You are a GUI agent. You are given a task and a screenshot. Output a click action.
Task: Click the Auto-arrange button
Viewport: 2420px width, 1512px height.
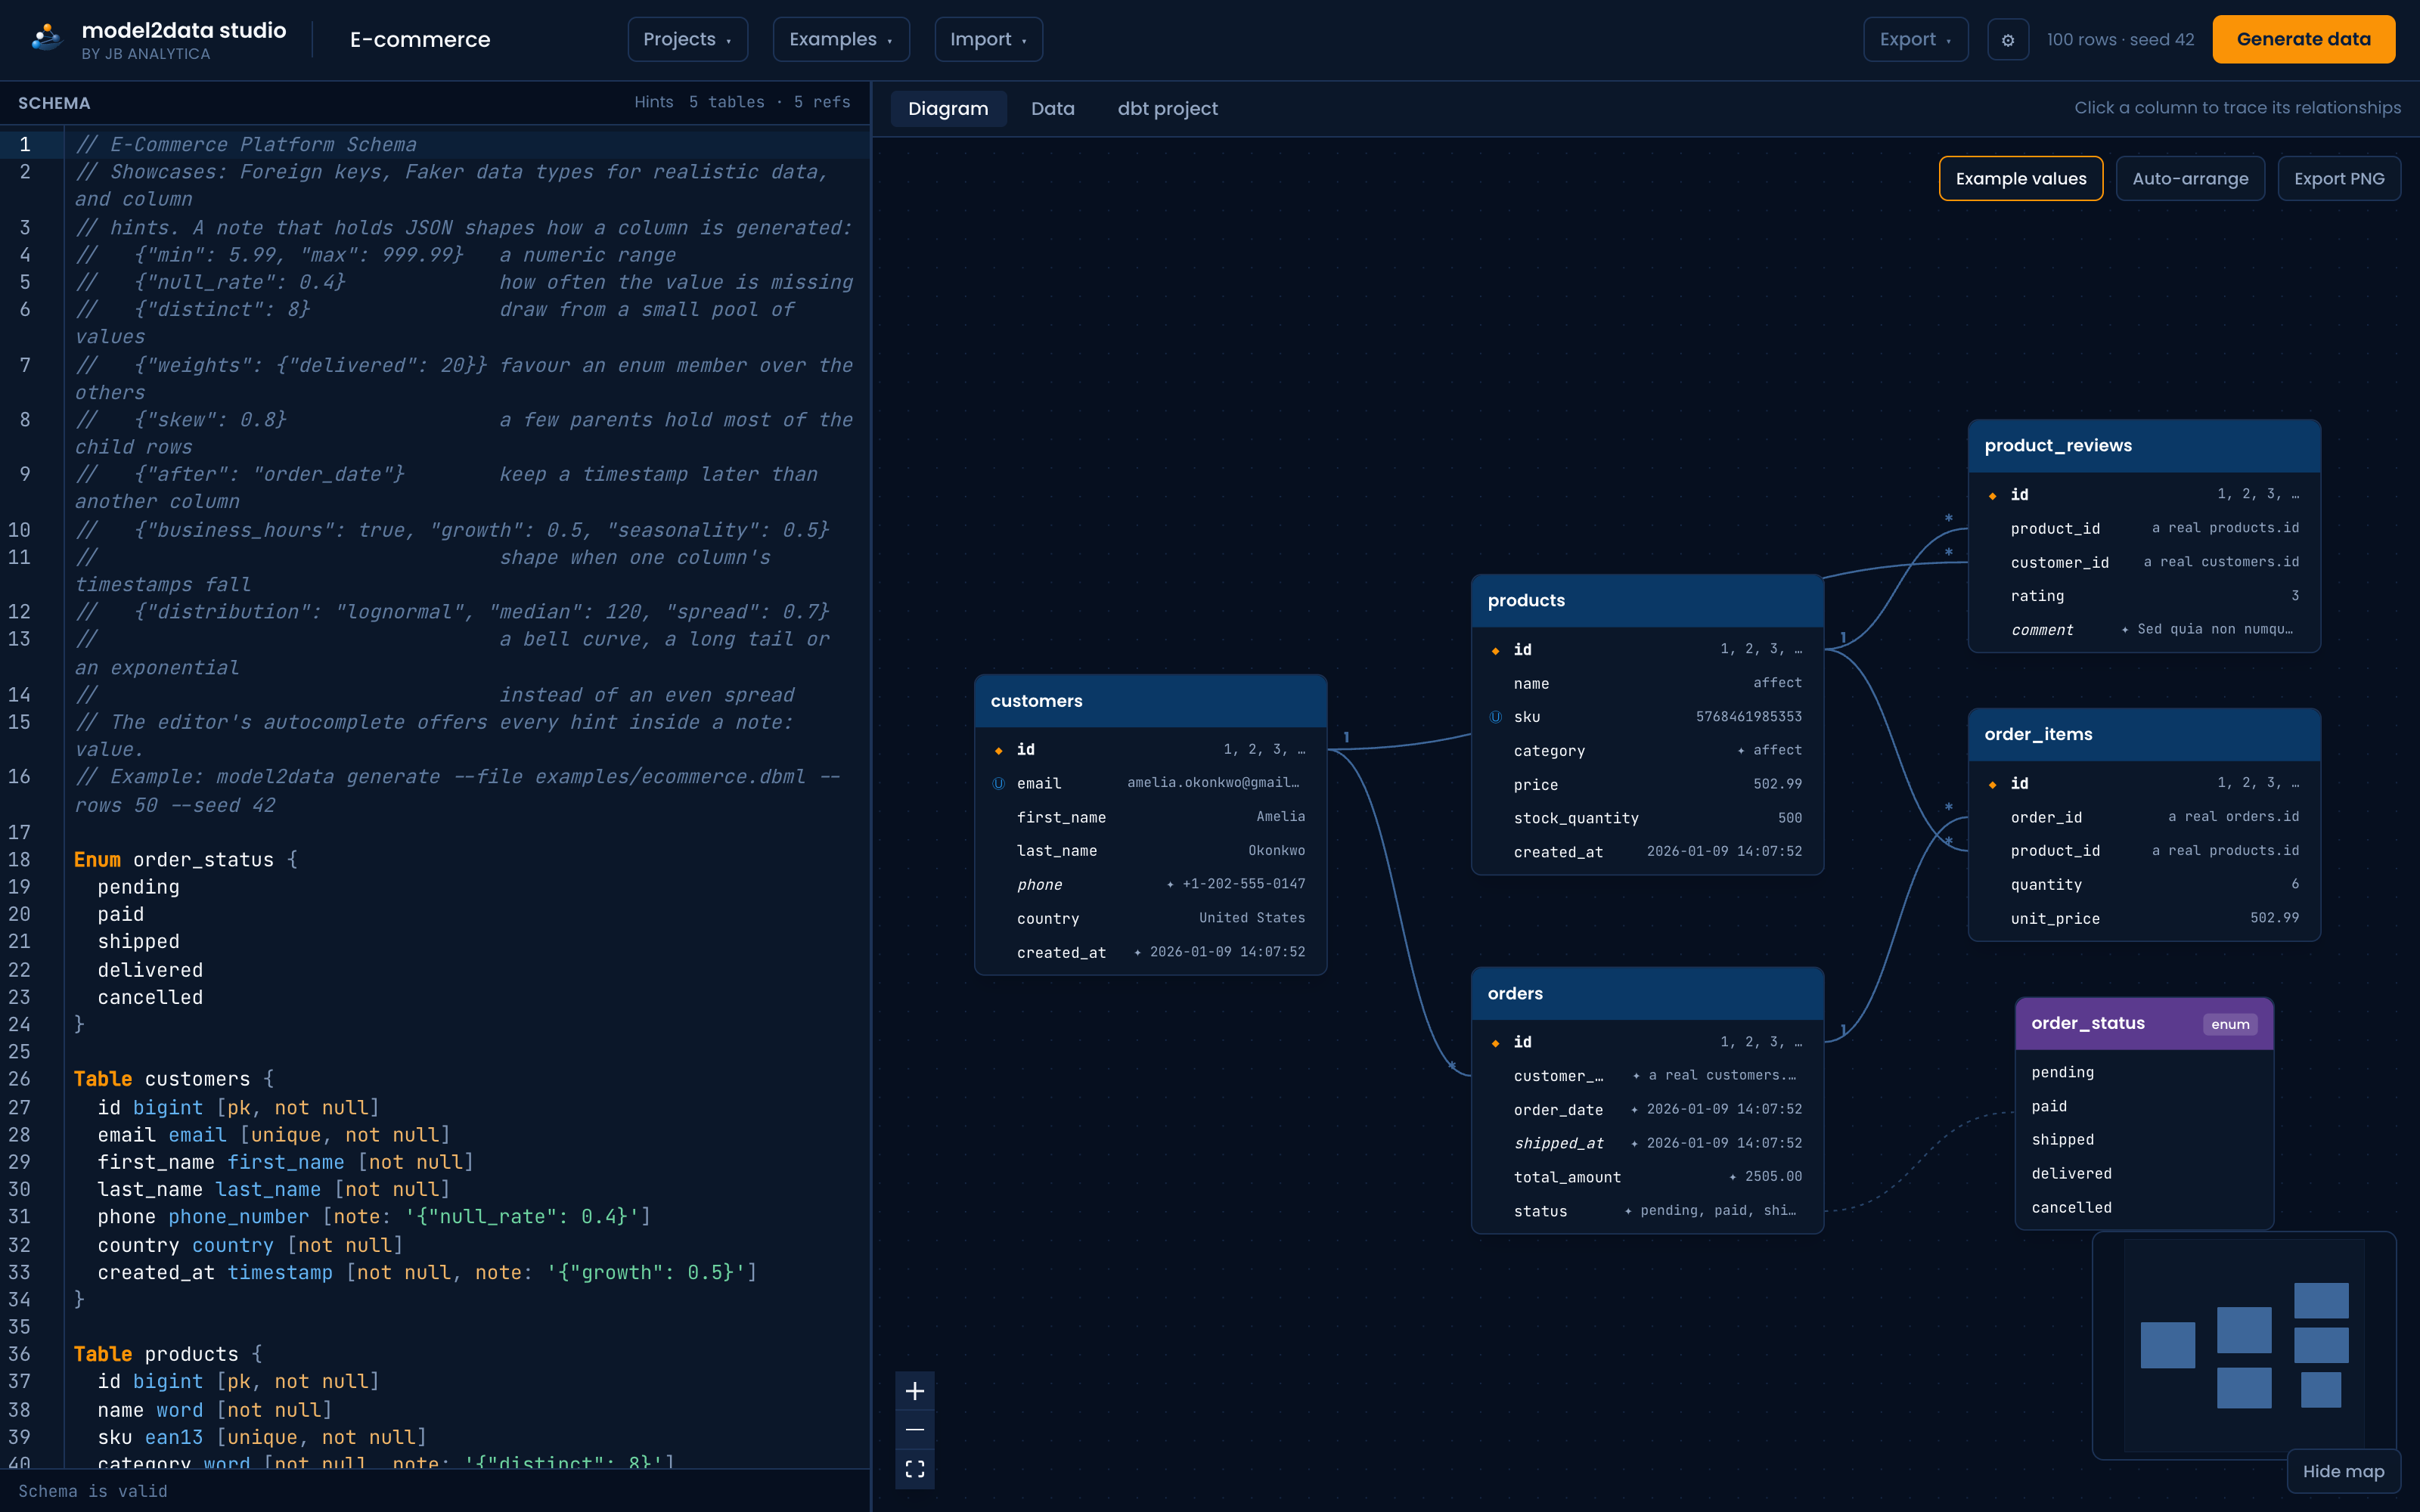[x=2189, y=178]
